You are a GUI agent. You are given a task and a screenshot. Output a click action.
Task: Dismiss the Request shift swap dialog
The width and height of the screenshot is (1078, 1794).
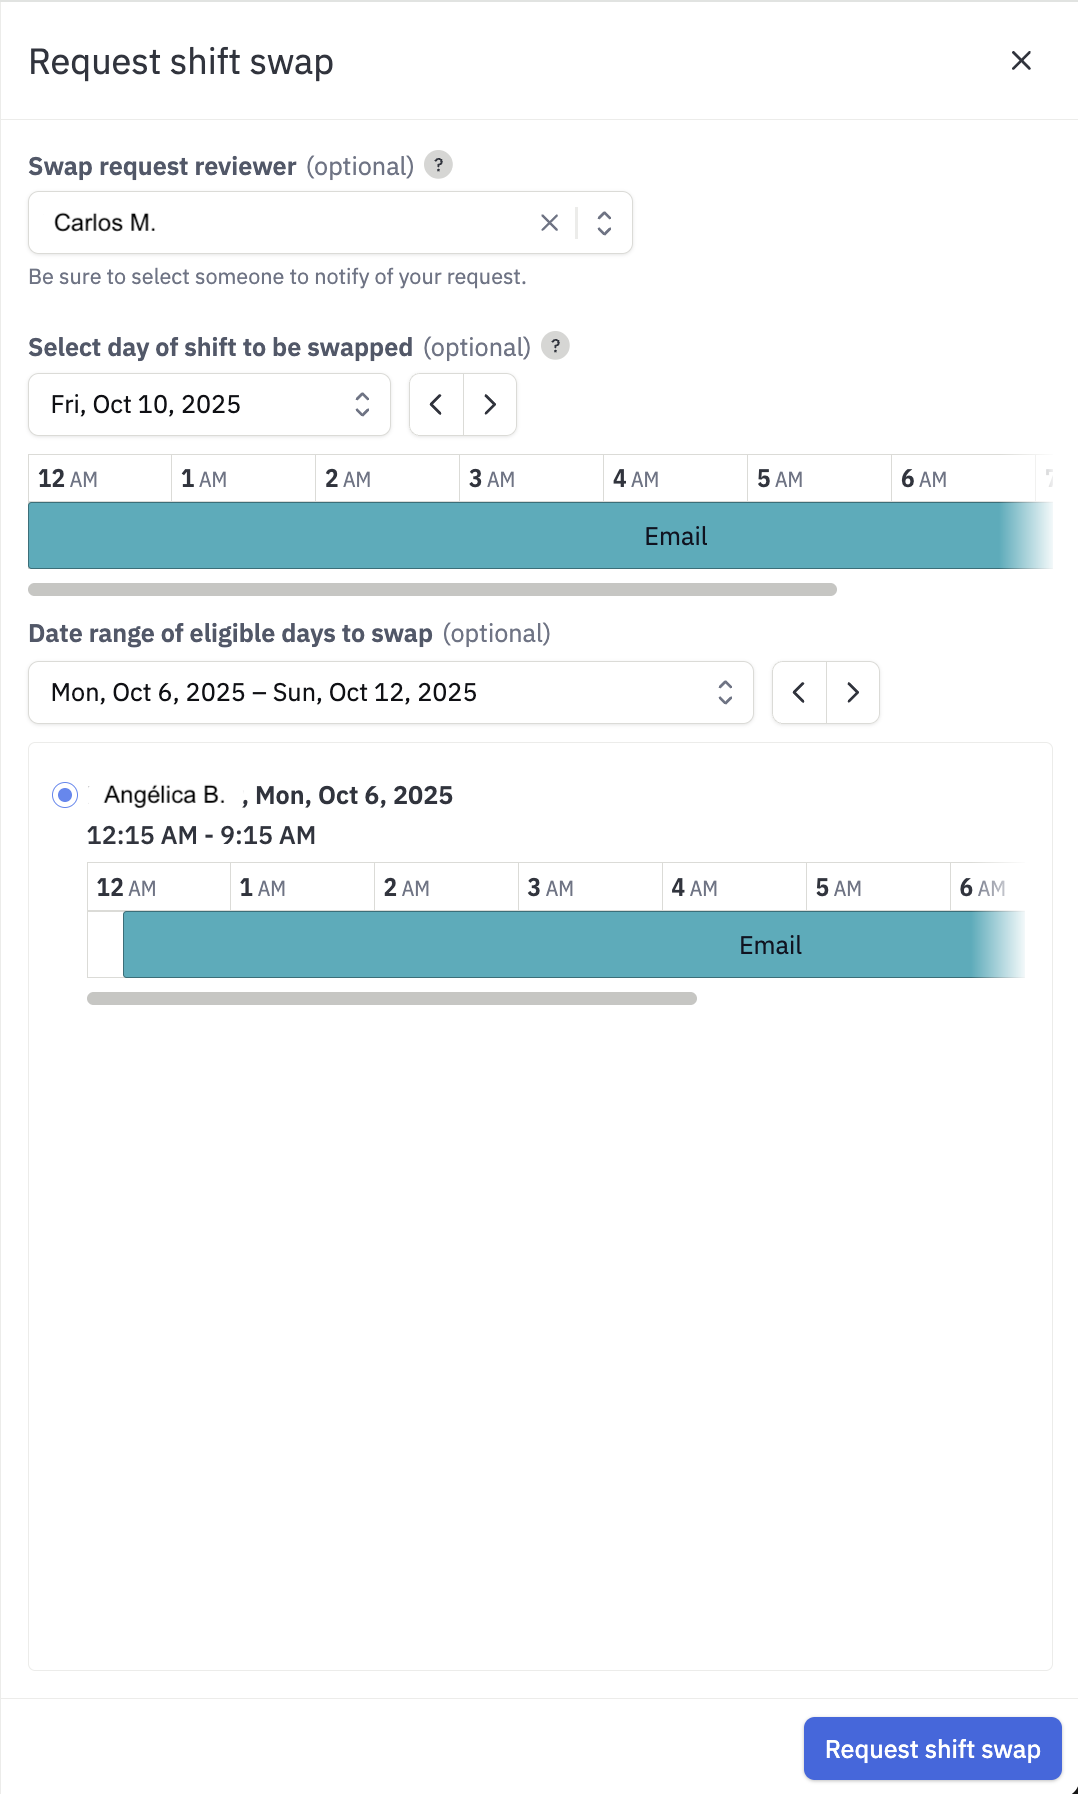click(1020, 61)
